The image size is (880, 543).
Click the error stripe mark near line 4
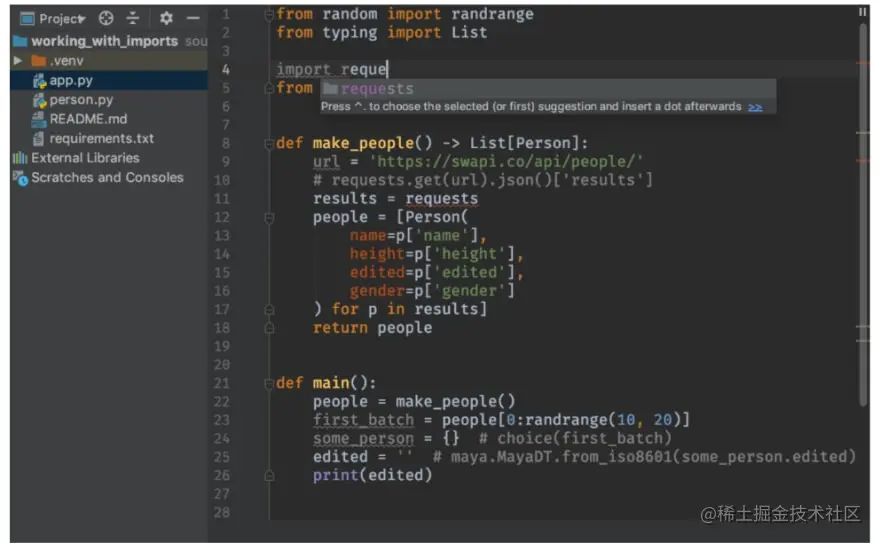(x=863, y=63)
